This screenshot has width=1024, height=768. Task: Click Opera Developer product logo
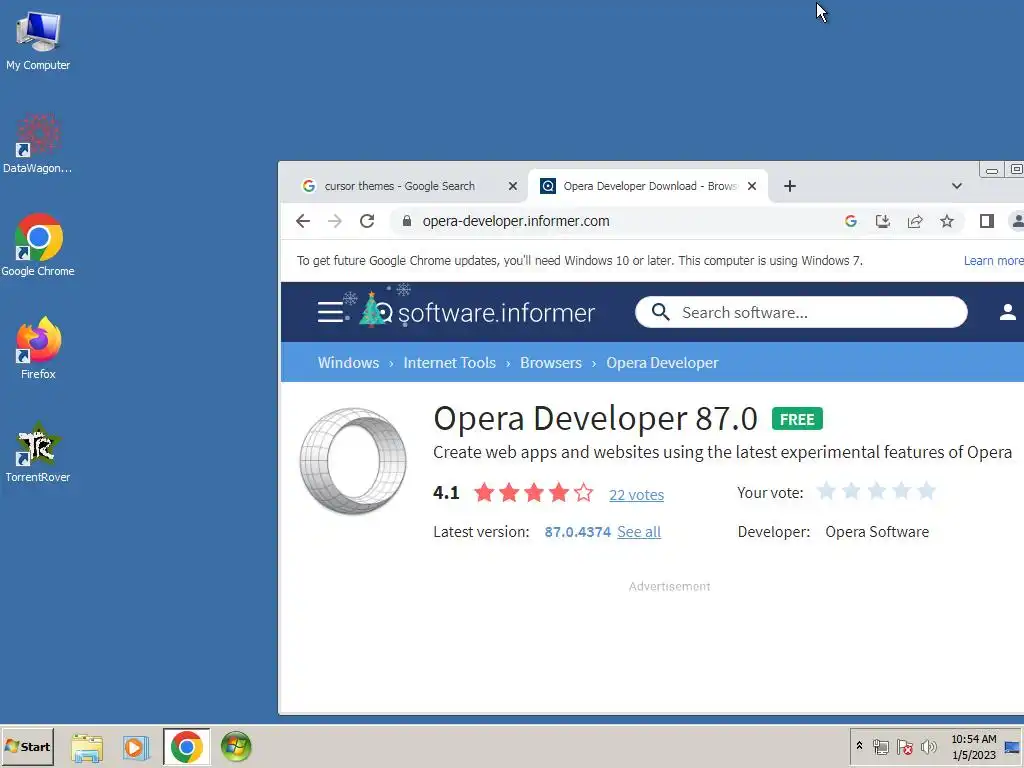click(353, 460)
